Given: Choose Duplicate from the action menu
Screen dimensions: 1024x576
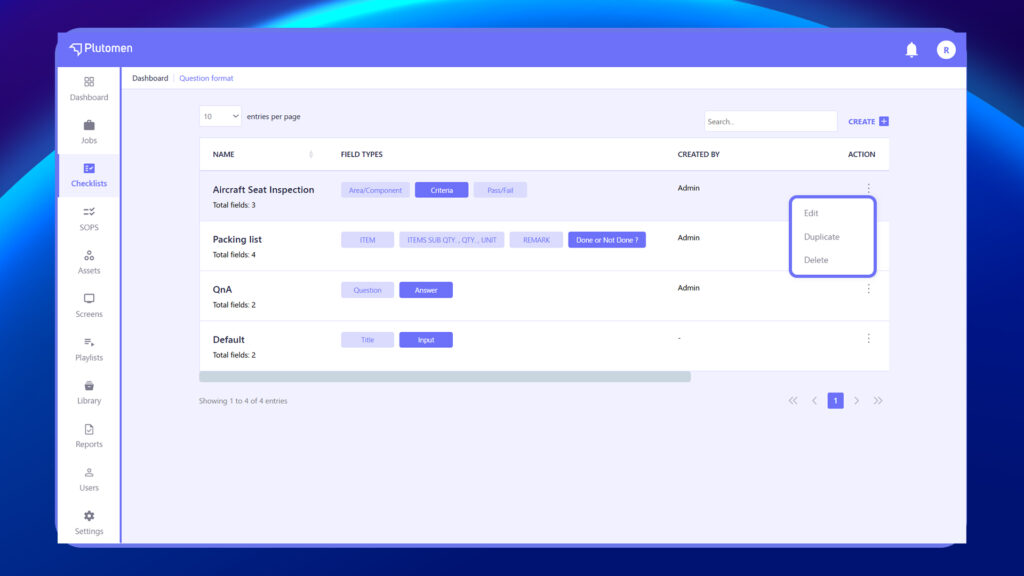Looking at the screenshot, I should coord(822,236).
